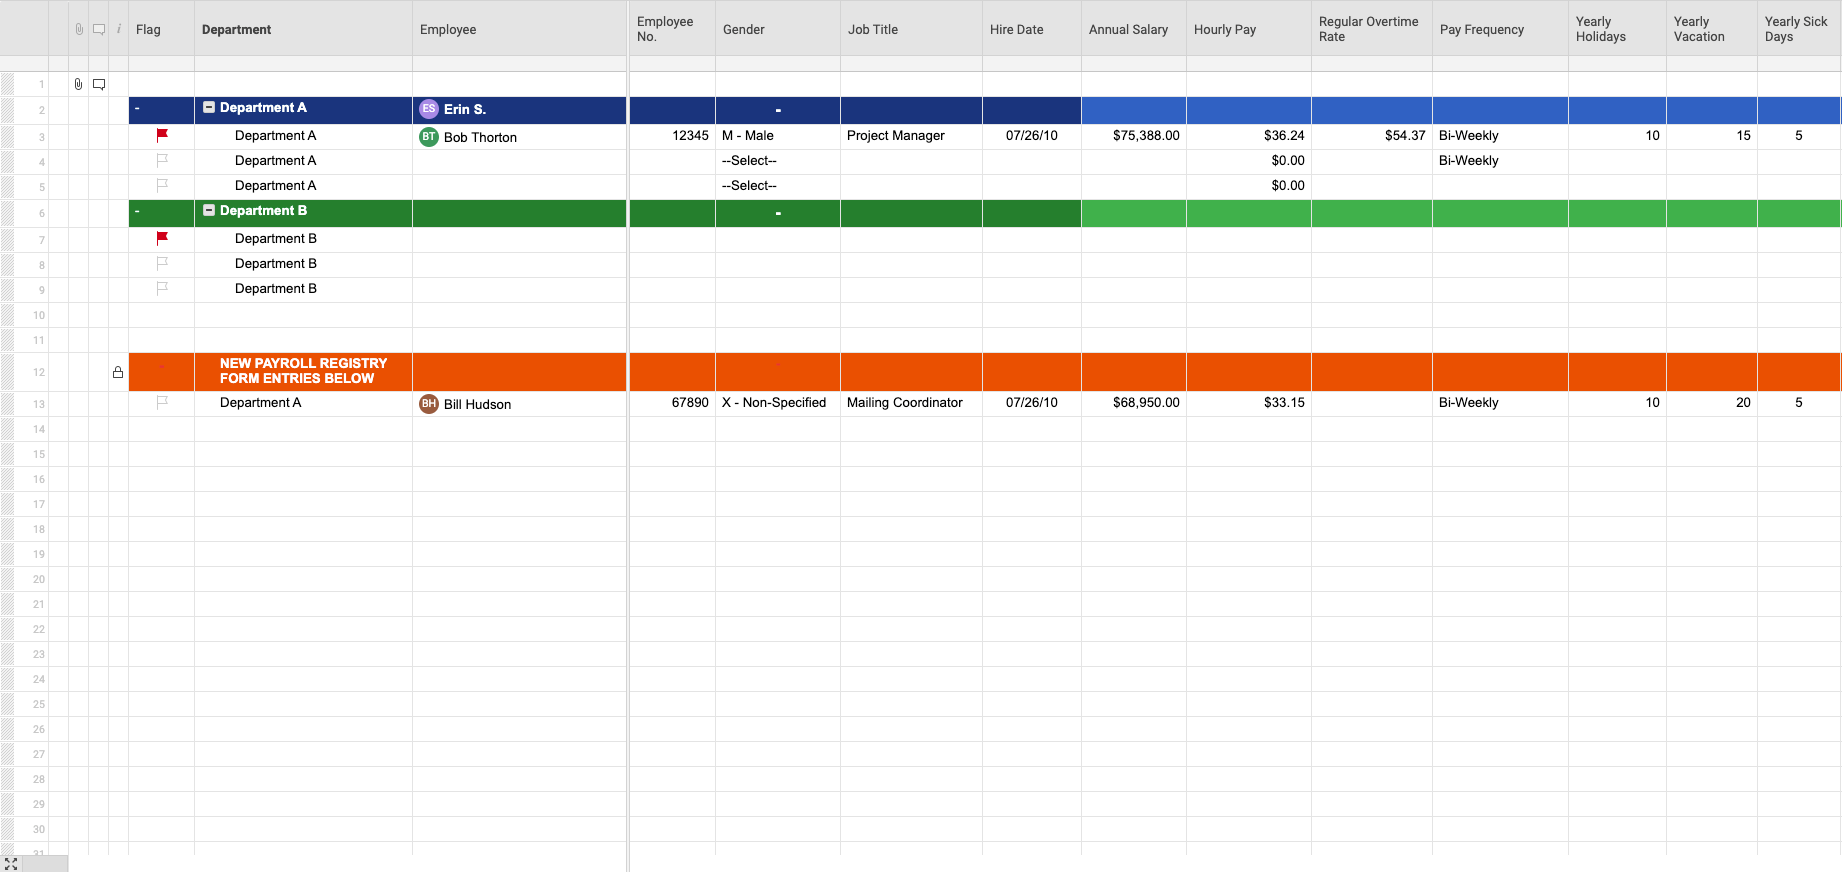Click the Job Title column header
This screenshot has width=1842, height=872.
(x=911, y=29)
